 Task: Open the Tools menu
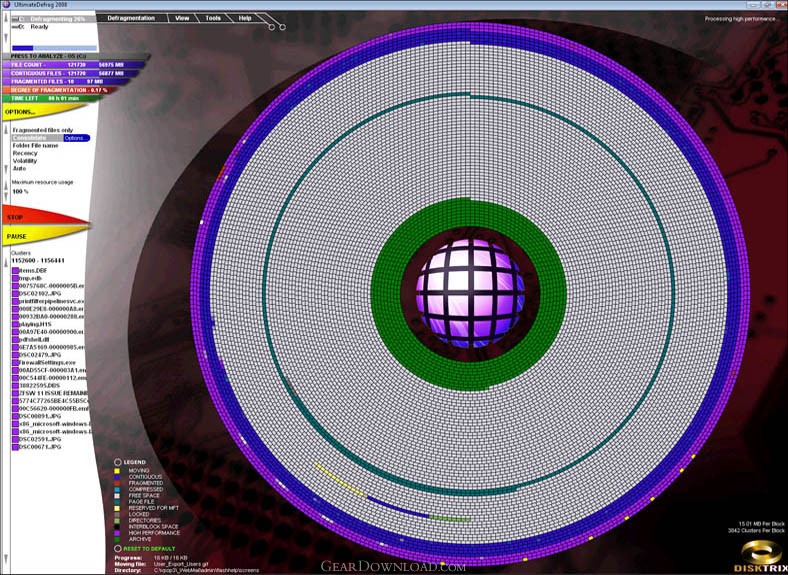(x=213, y=18)
